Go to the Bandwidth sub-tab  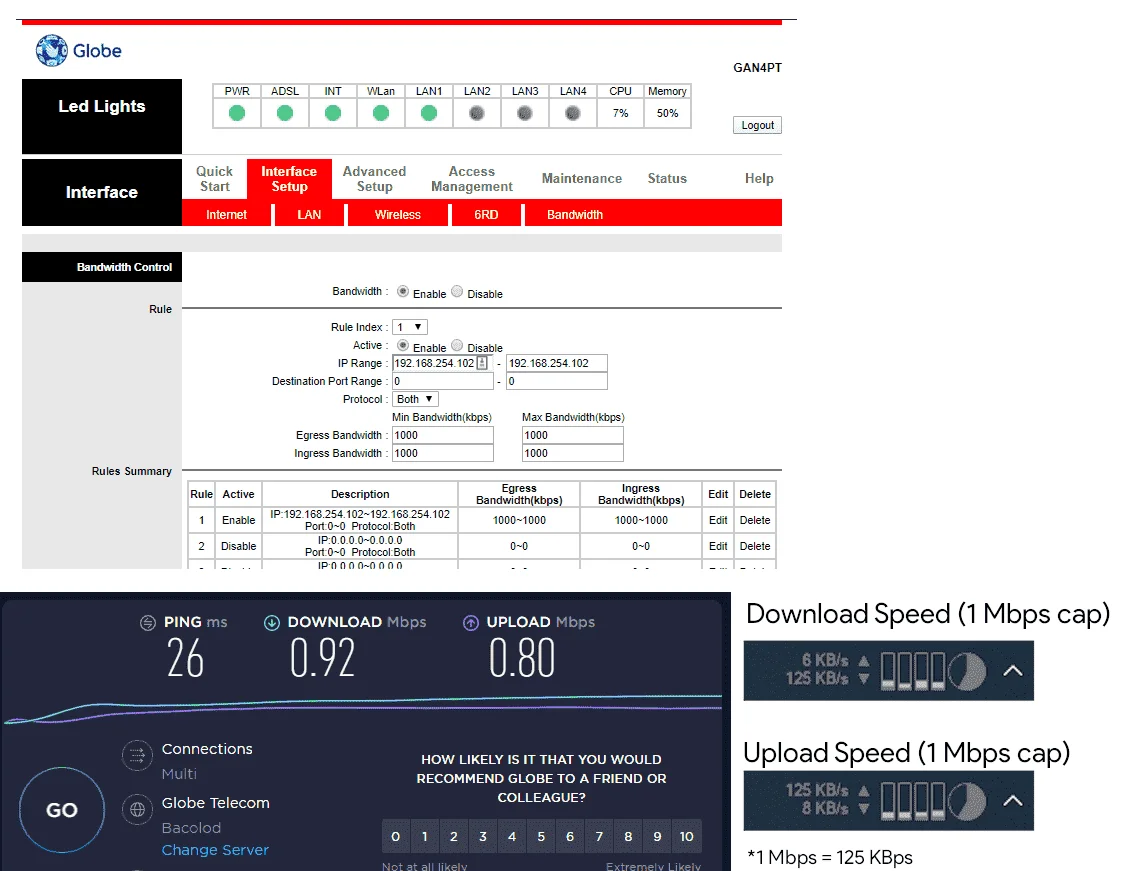click(574, 215)
